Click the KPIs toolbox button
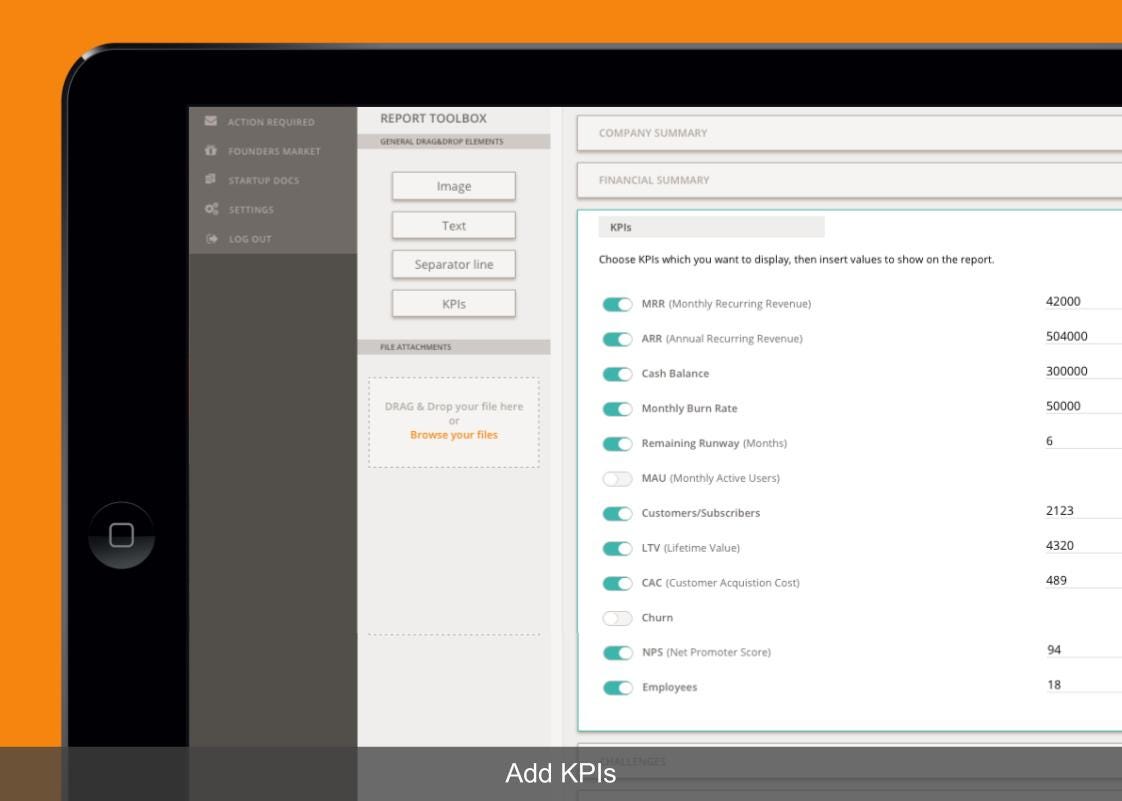 (454, 304)
